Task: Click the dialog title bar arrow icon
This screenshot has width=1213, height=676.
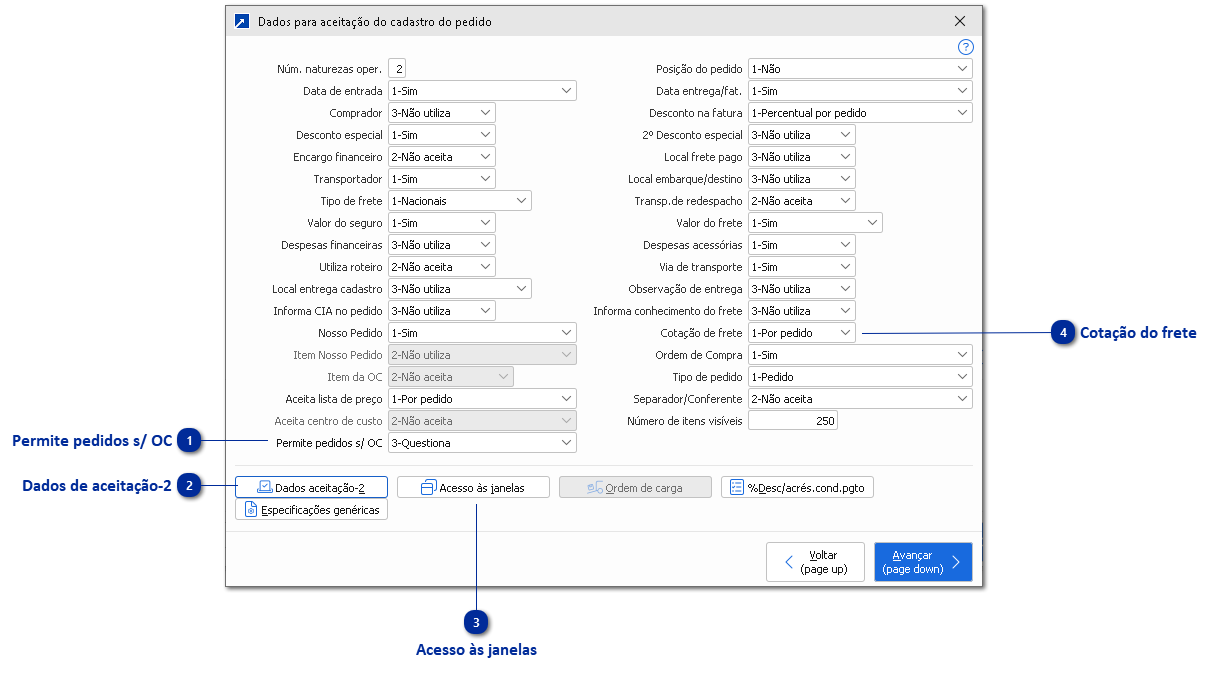Action: [x=241, y=21]
